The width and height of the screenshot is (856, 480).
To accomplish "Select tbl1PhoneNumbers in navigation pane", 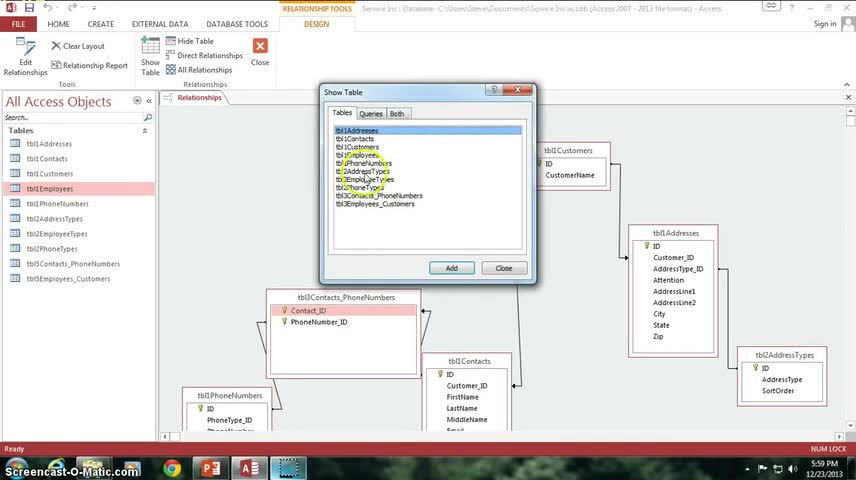I will pos(78,204).
